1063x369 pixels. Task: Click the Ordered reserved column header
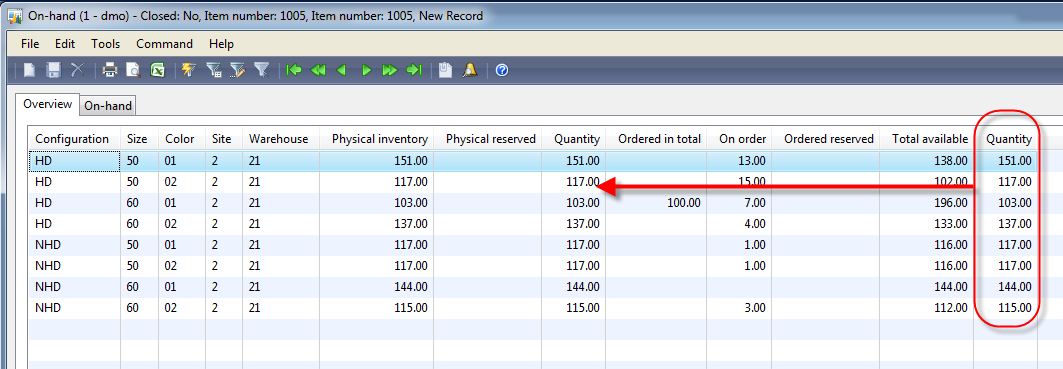click(826, 139)
